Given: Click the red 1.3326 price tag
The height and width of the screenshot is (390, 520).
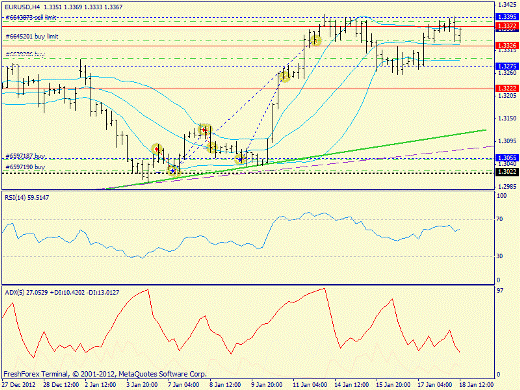Looking at the screenshot, I should 507,45.
